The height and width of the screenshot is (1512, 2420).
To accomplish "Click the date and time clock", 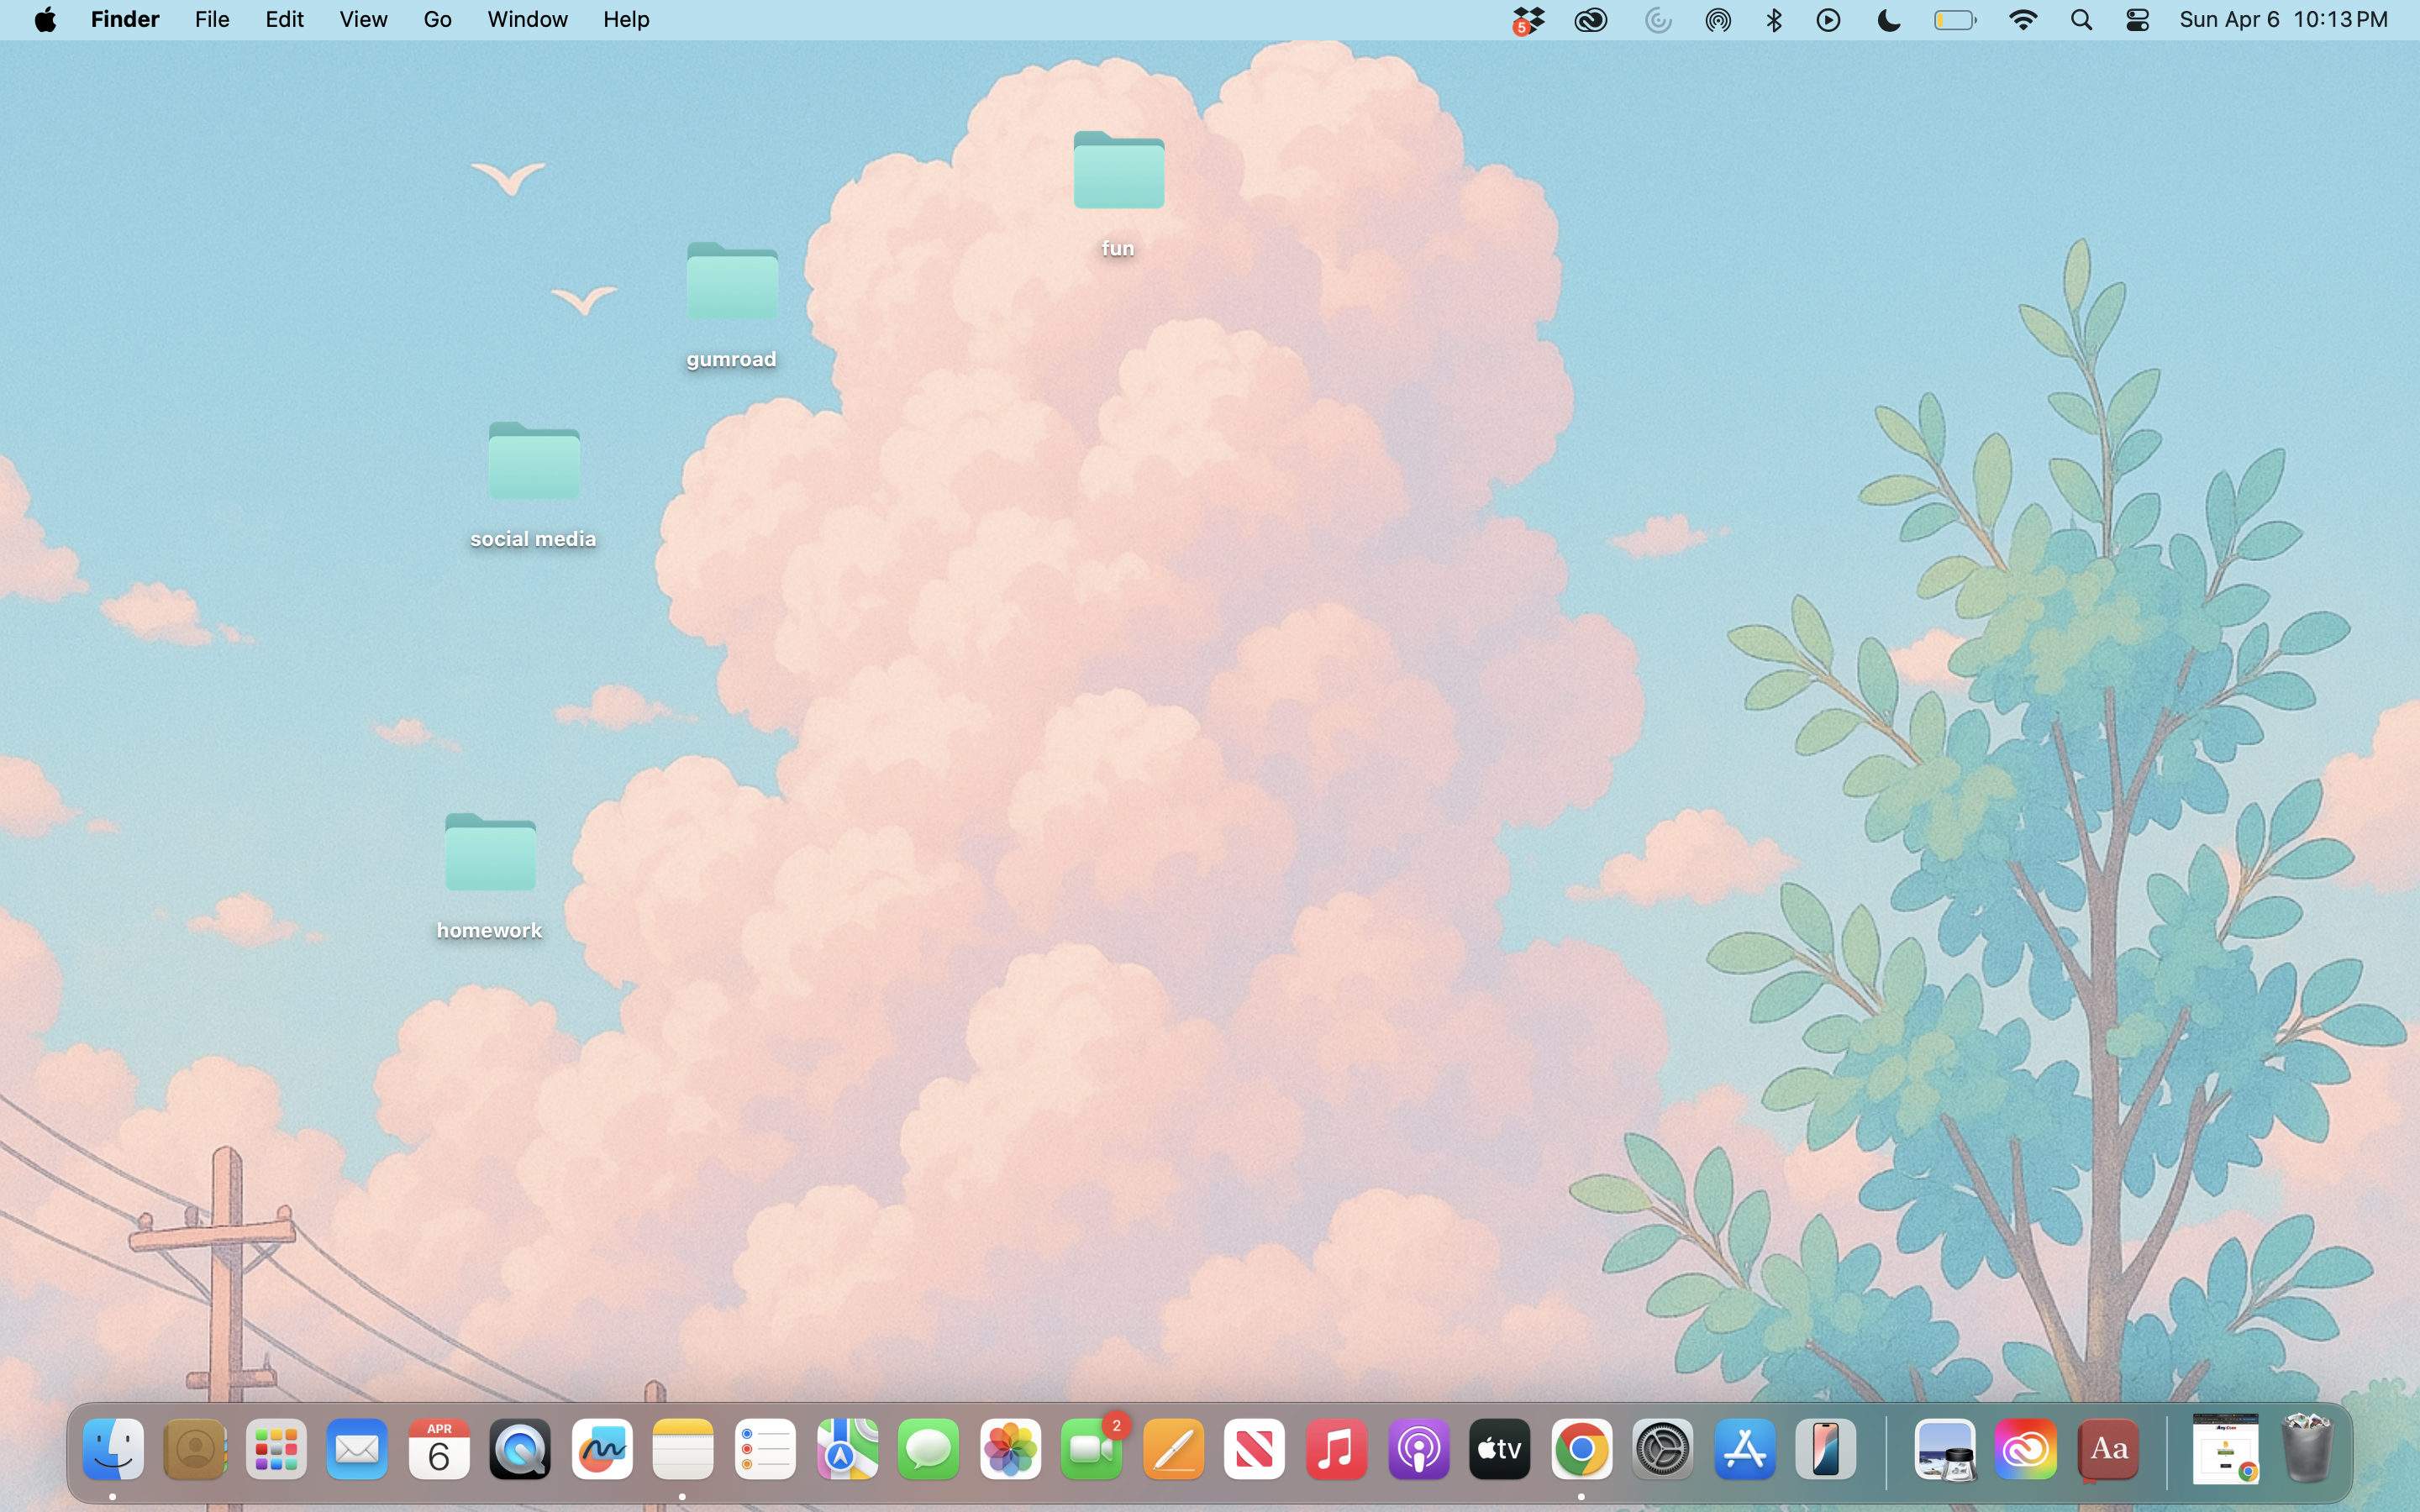I will tap(2283, 20).
